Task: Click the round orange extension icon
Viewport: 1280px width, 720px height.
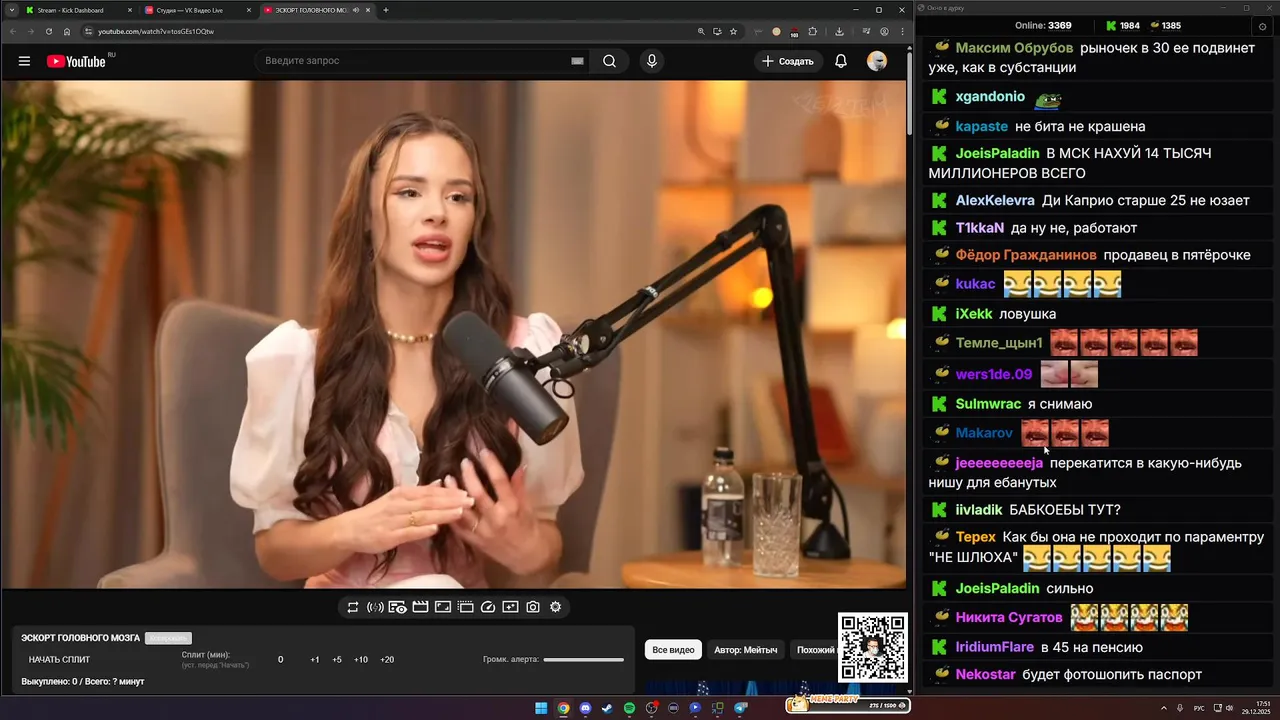Action: pyautogui.click(x=776, y=31)
